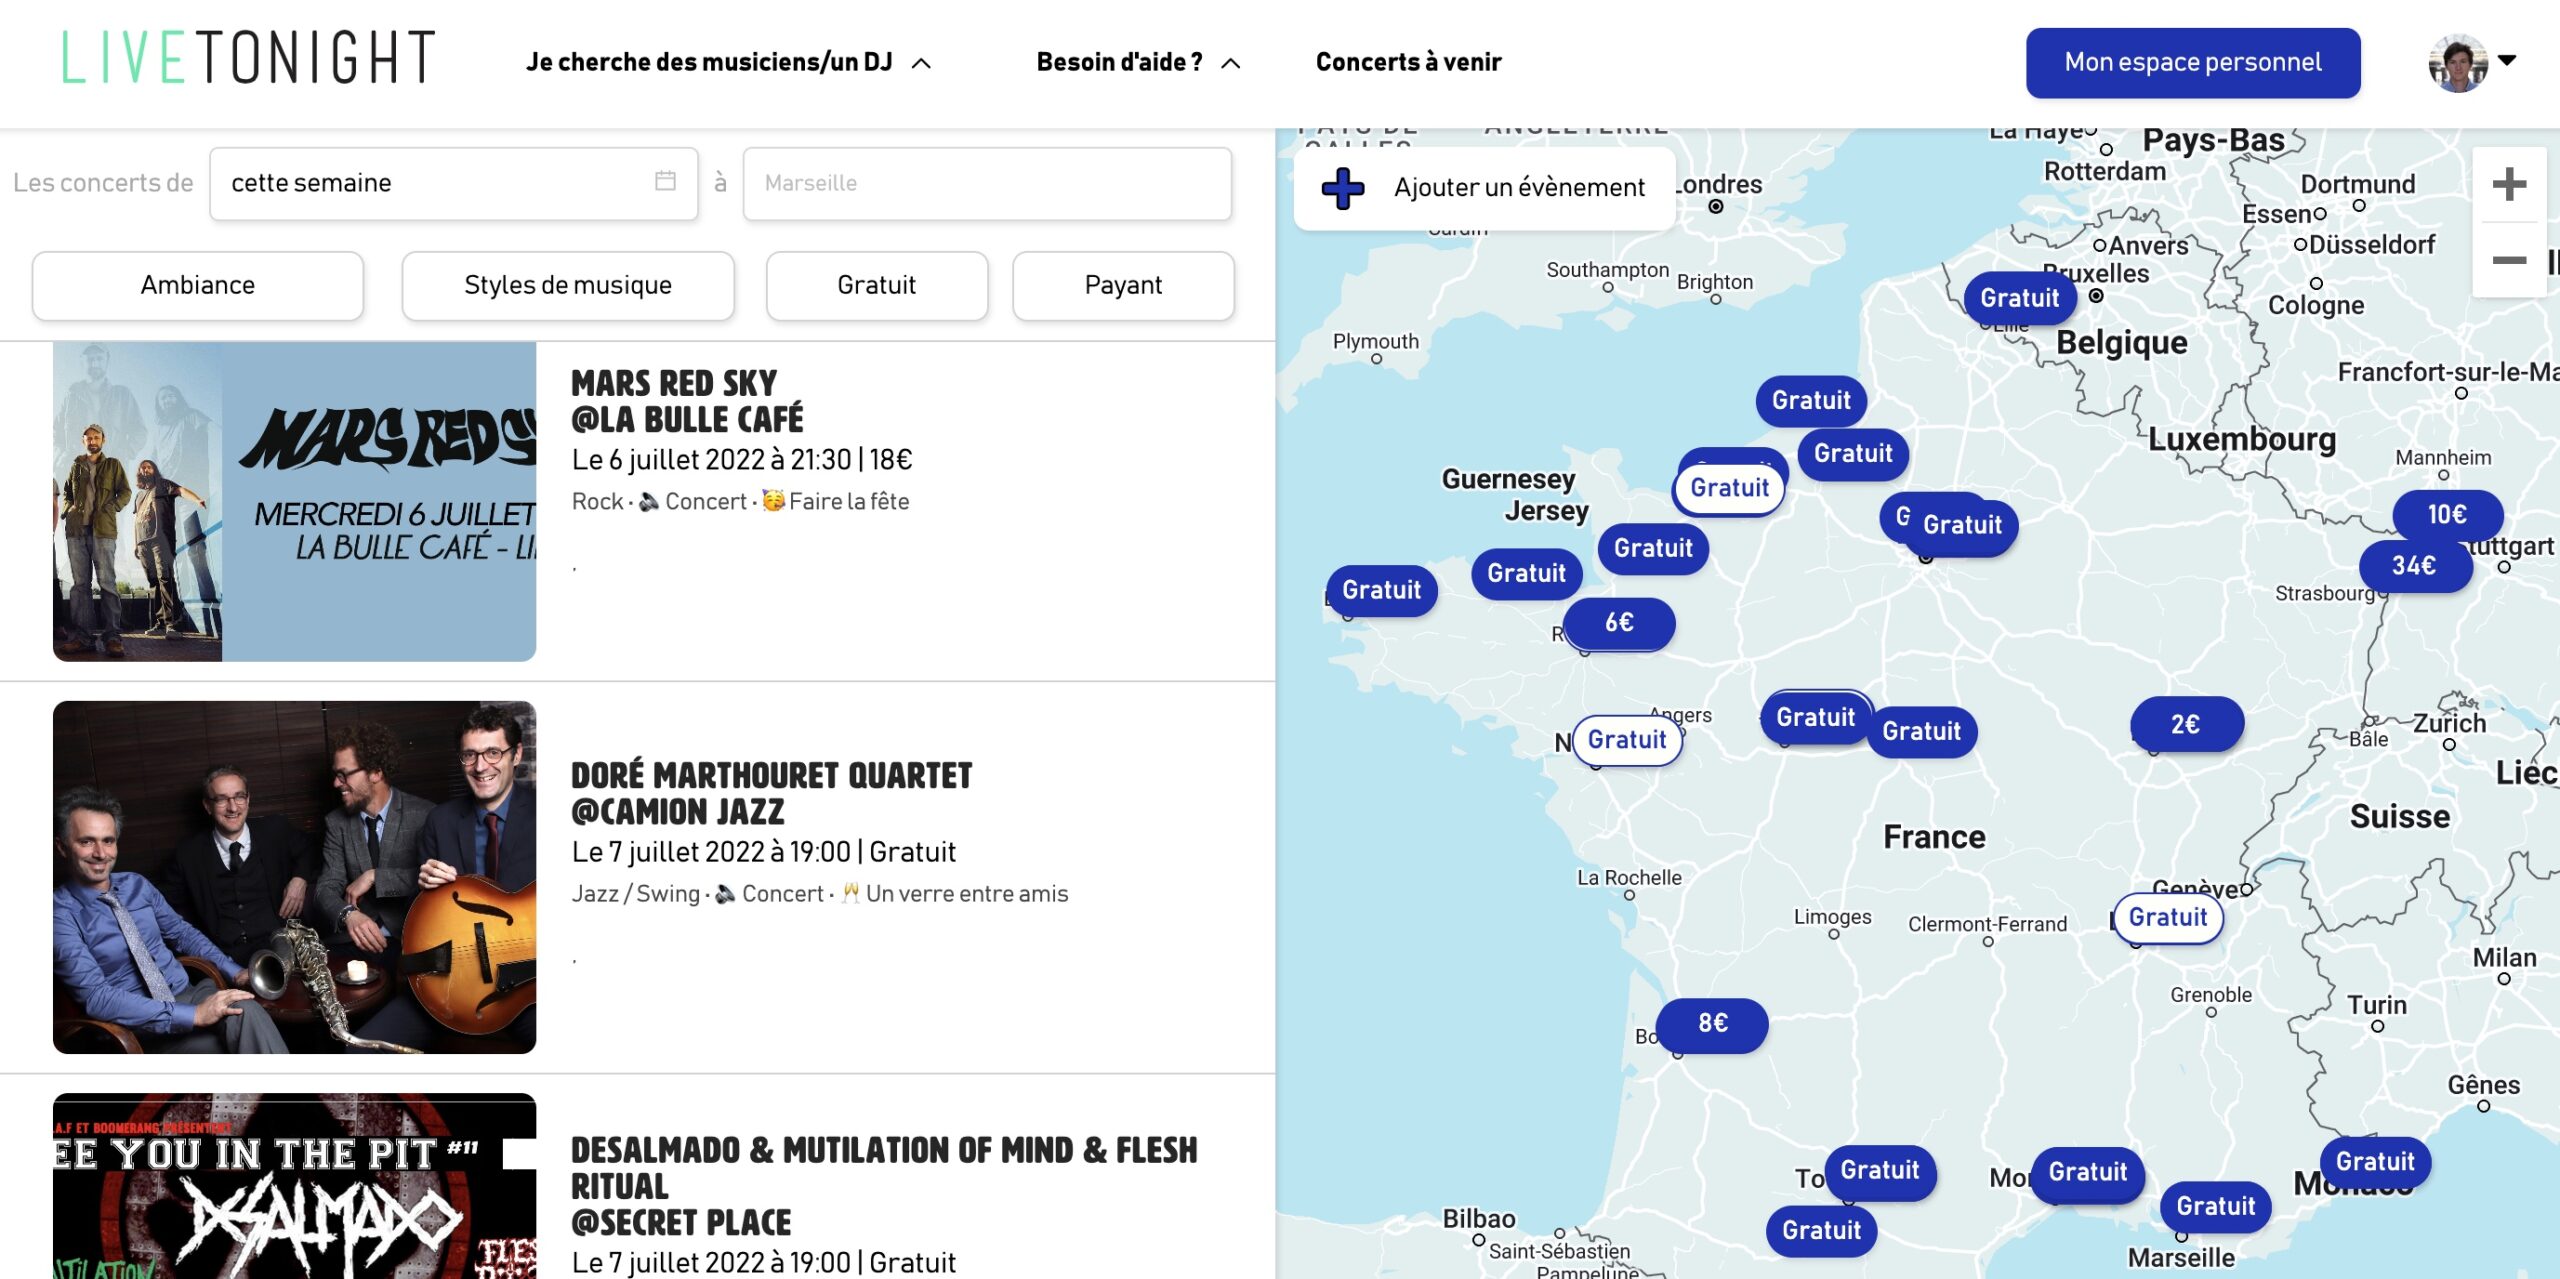Click the LiveTonight logo

tap(248, 57)
